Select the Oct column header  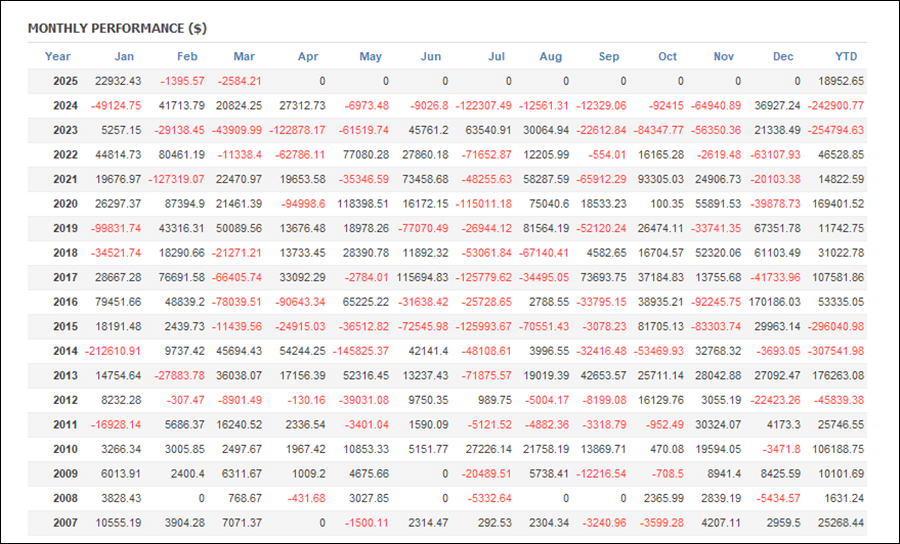[x=668, y=56]
